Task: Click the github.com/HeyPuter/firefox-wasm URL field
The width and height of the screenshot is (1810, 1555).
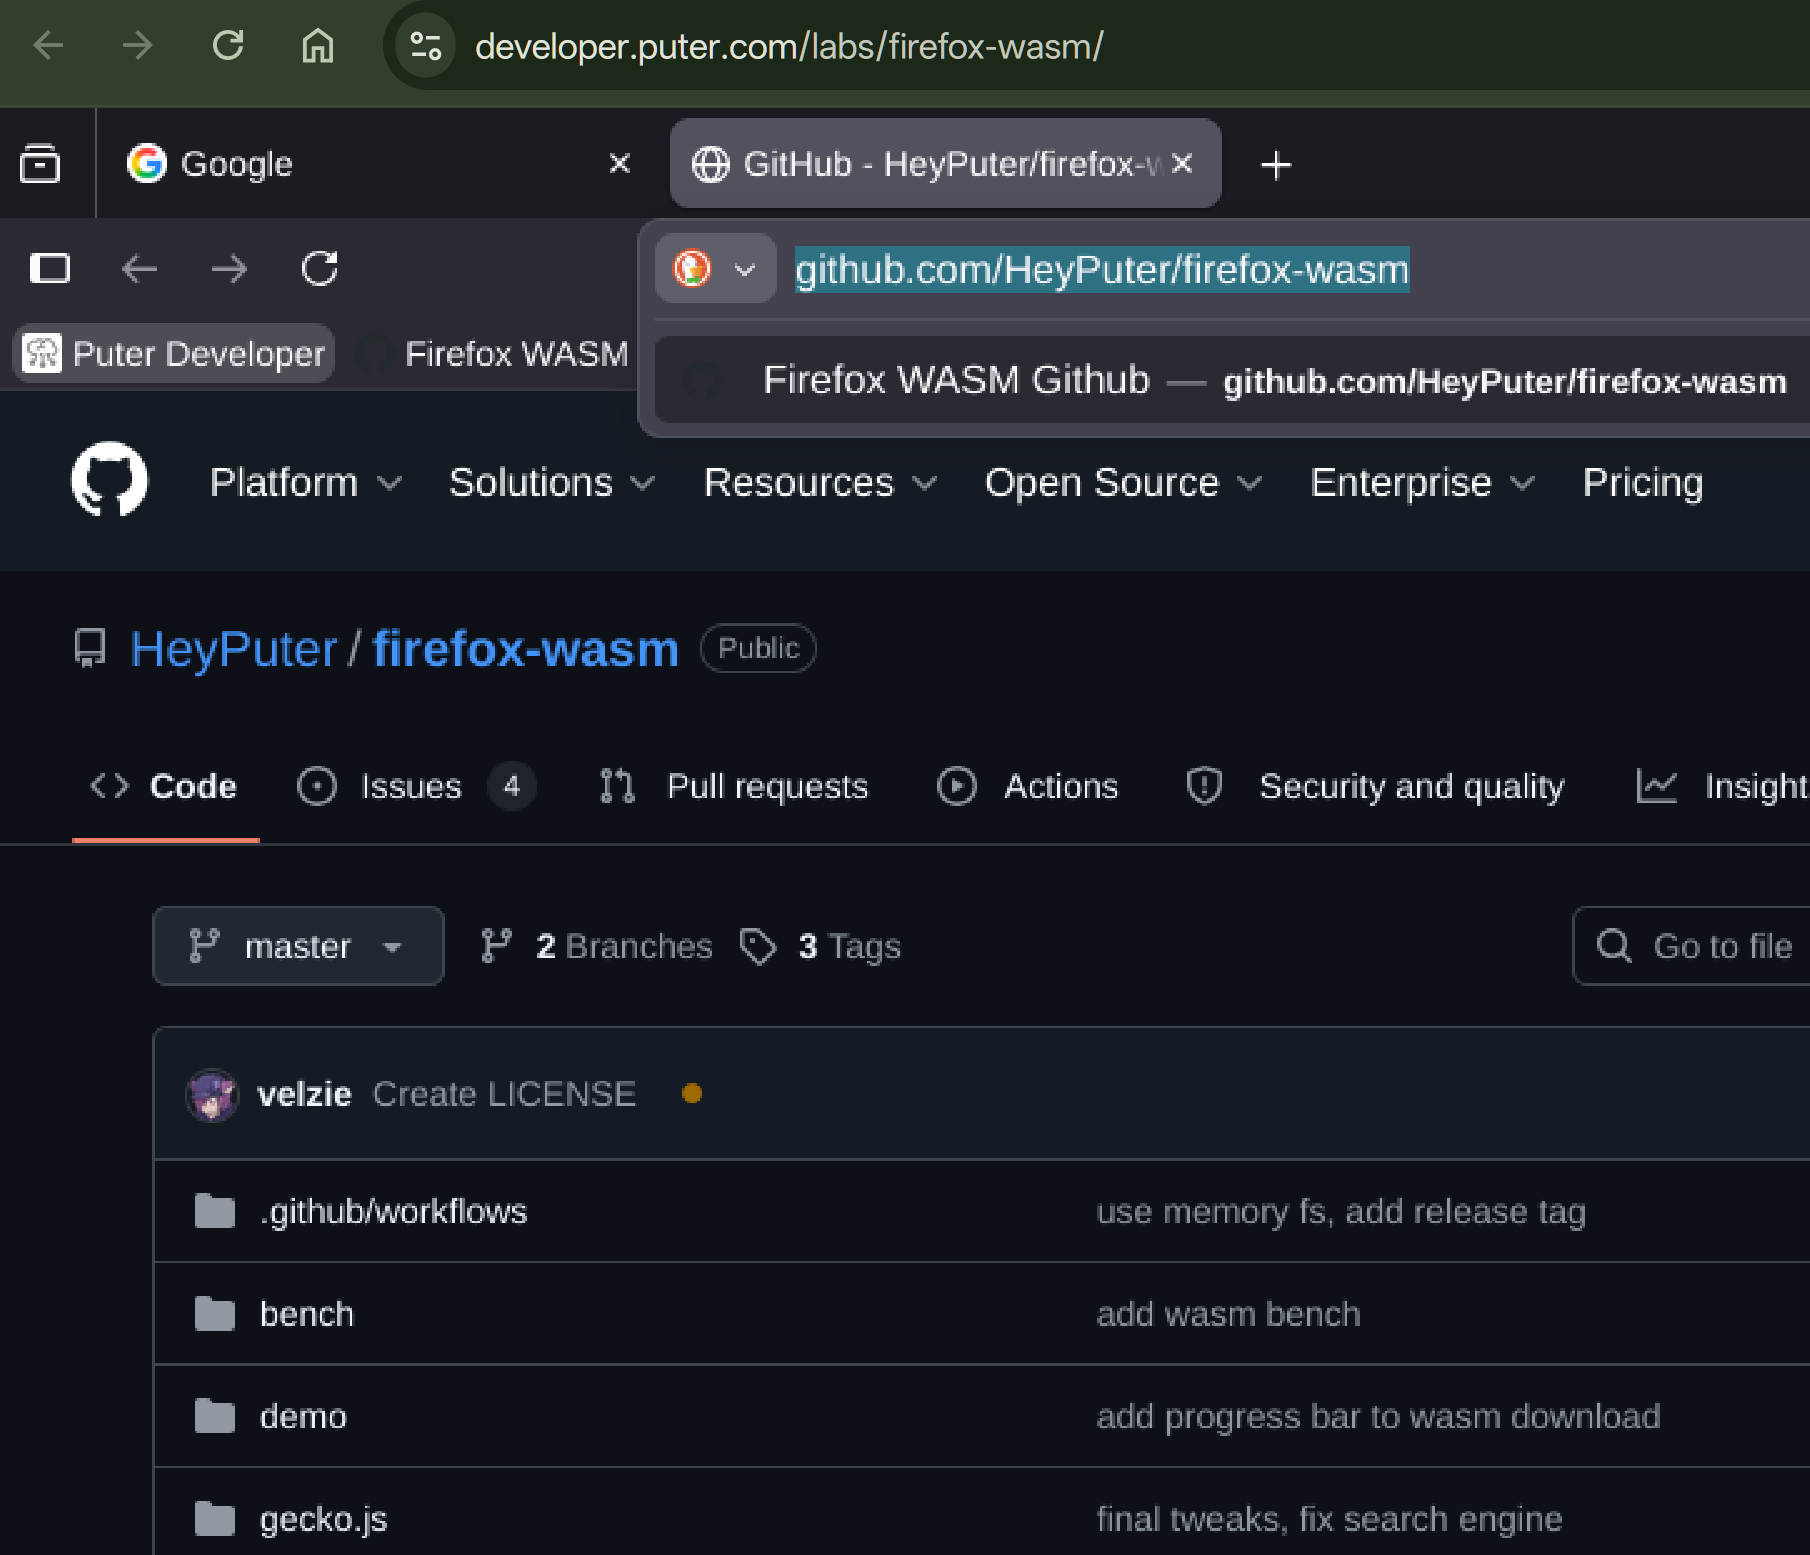Action: 1102,270
